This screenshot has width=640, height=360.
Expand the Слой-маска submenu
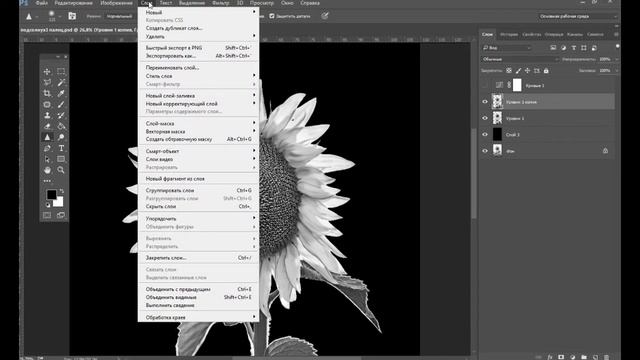[x=198, y=123]
